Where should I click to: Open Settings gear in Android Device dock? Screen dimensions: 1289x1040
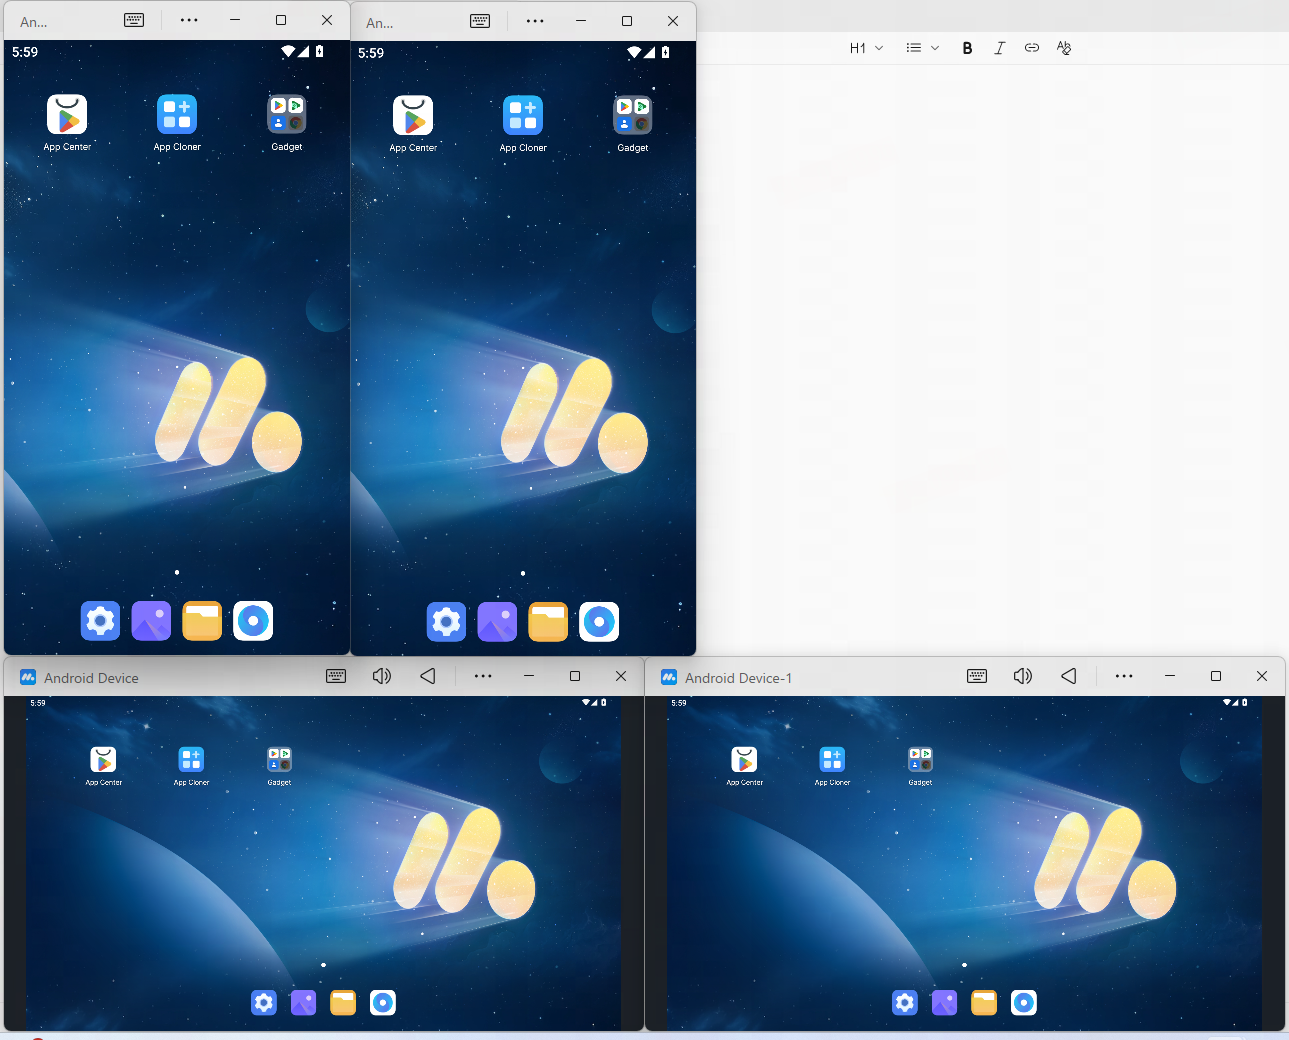tap(264, 1002)
